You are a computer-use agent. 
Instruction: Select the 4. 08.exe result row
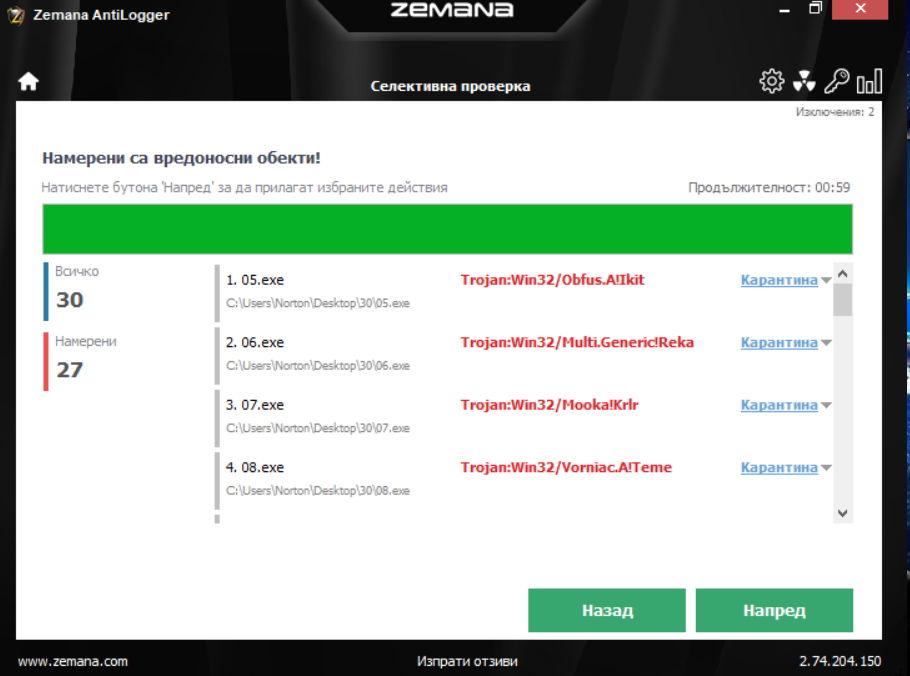(x=522, y=480)
